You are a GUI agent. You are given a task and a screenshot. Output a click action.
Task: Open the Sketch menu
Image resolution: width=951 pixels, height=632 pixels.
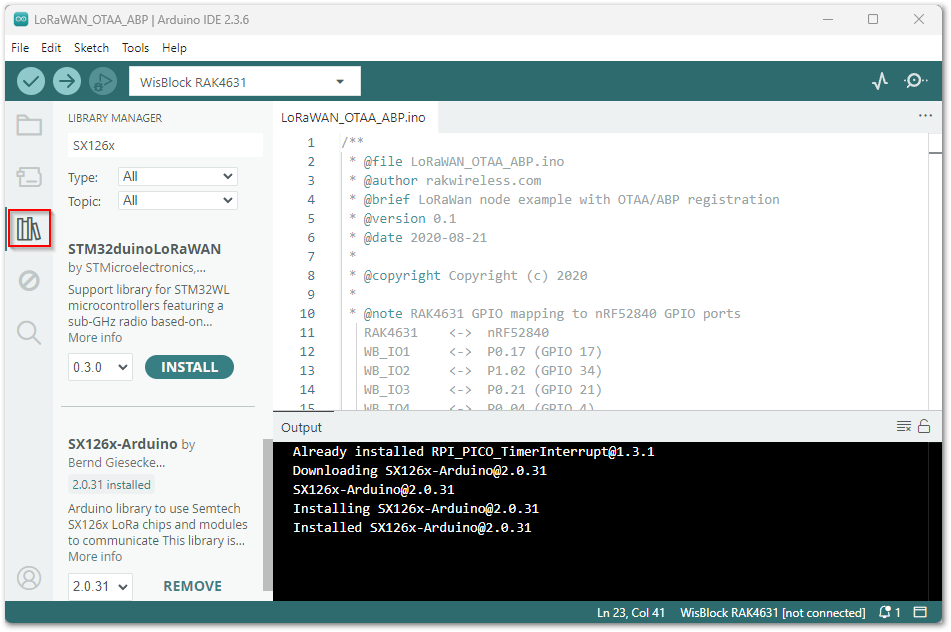91,47
